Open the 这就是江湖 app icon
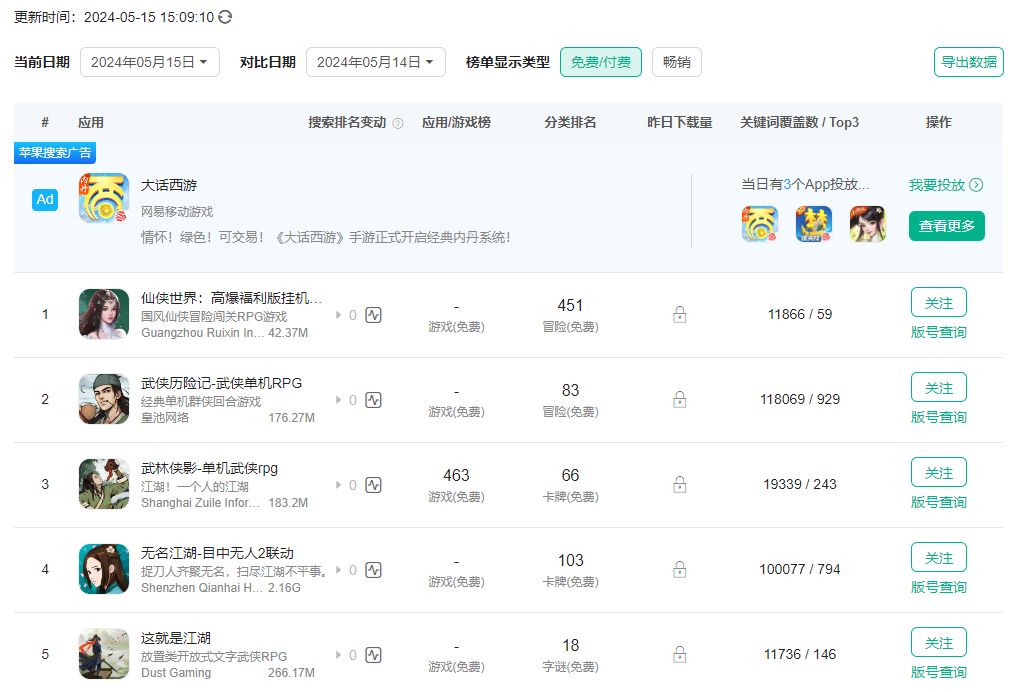The height and width of the screenshot is (692, 1015). point(104,654)
